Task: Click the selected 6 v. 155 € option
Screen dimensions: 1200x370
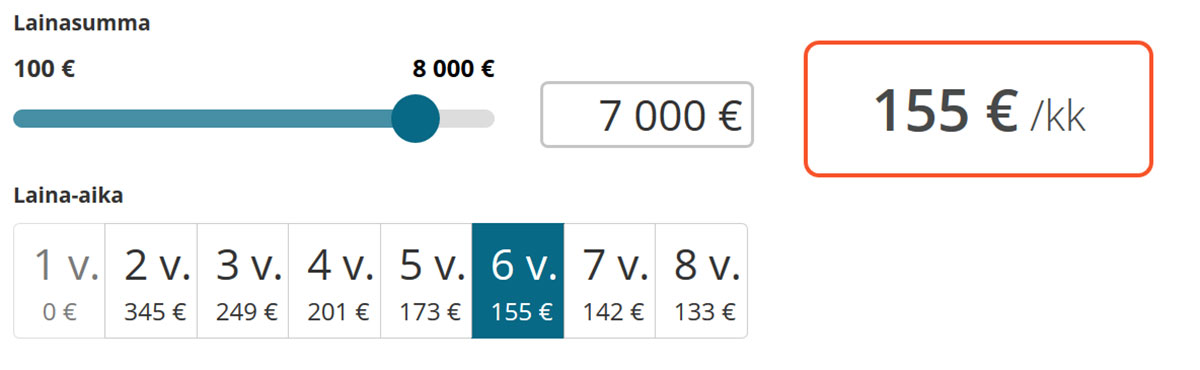Action: tap(518, 281)
